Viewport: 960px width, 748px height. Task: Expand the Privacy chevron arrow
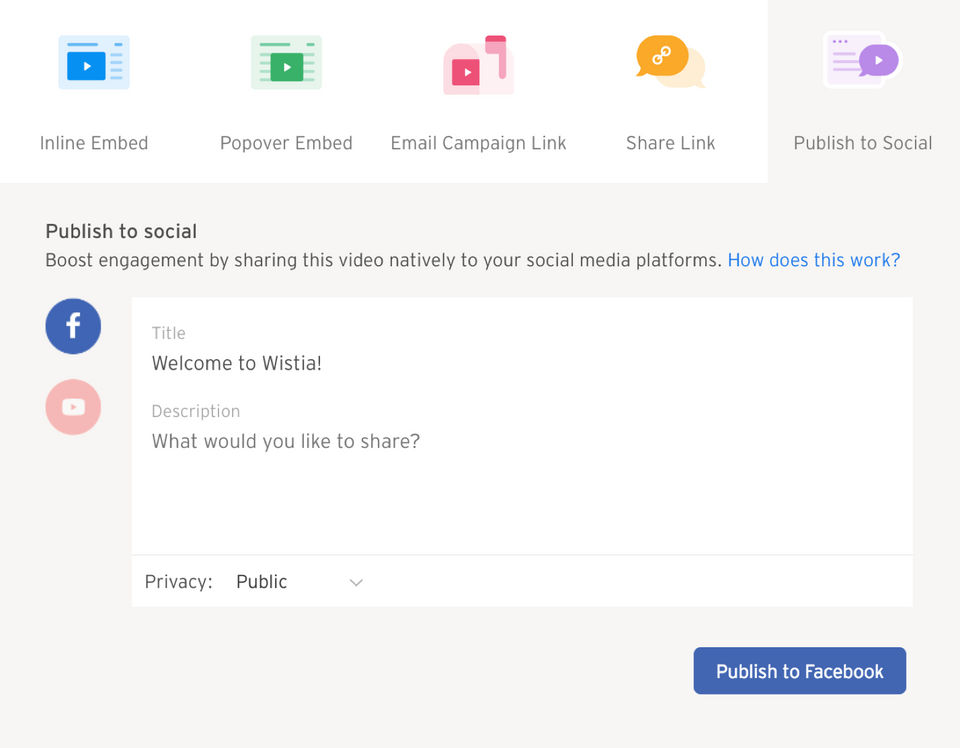[x=355, y=582]
